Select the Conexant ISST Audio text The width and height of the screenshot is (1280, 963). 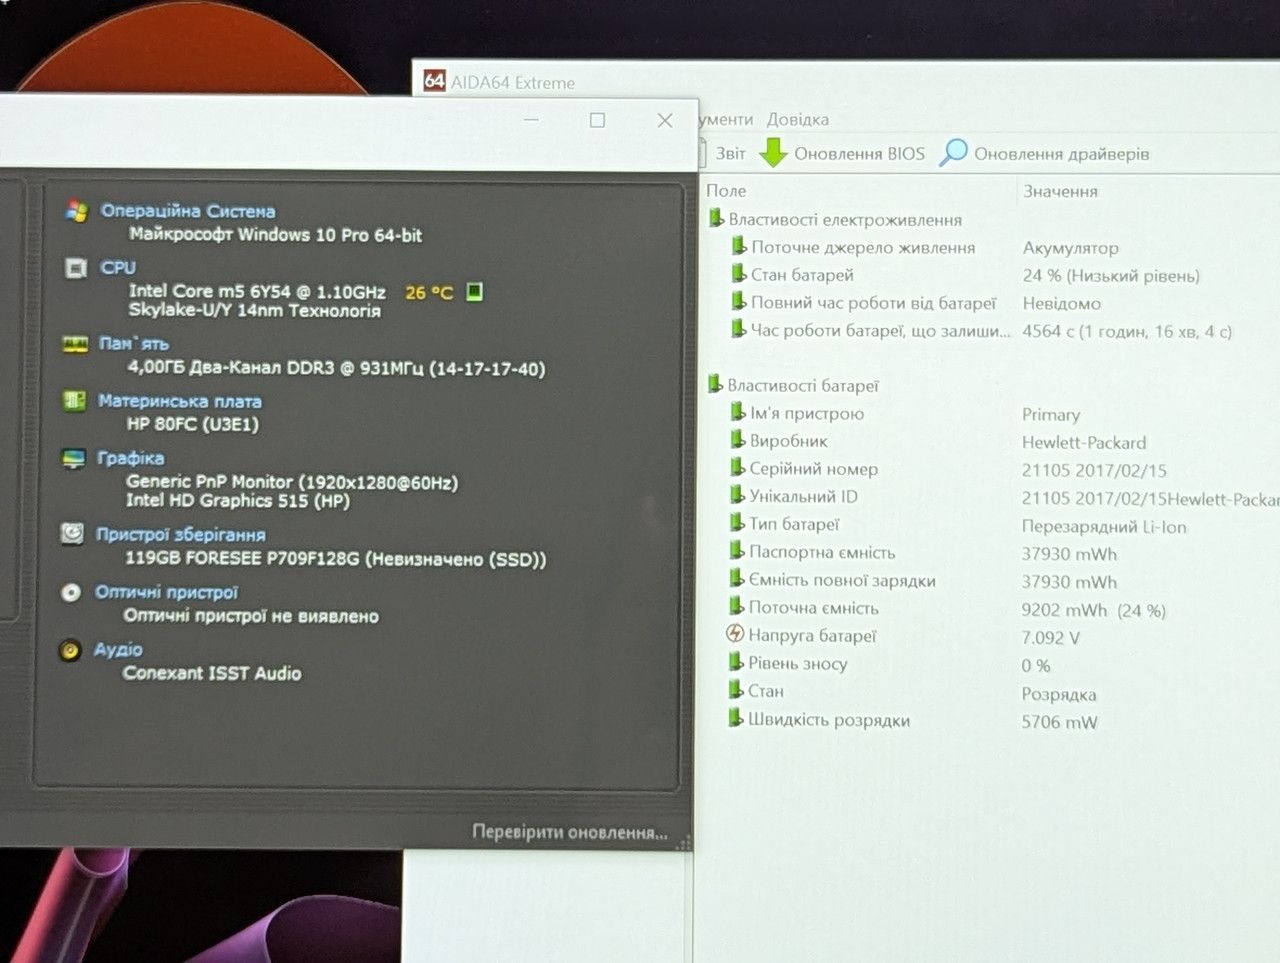(212, 673)
